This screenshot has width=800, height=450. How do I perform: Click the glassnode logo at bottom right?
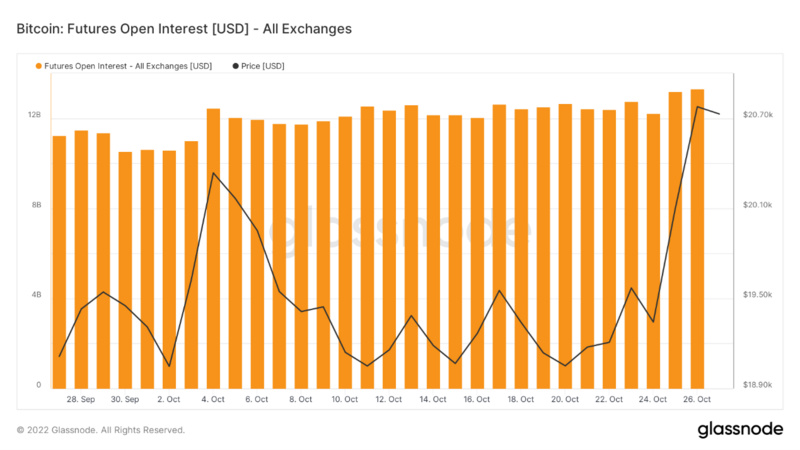[x=740, y=429]
